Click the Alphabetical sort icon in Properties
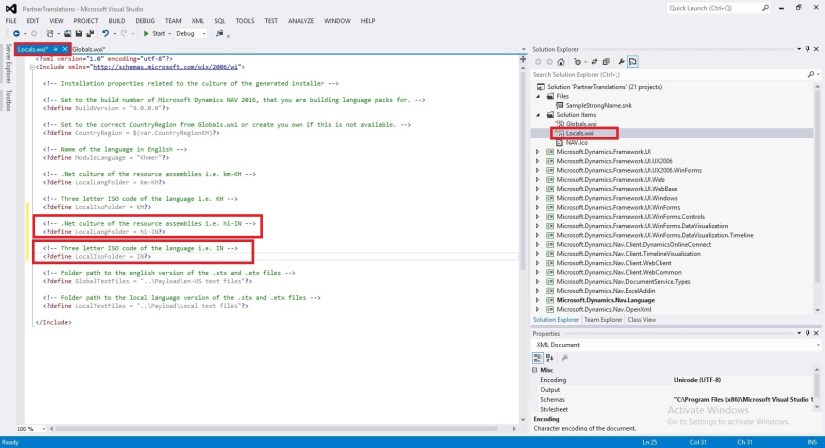The height and width of the screenshot is (448, 825). [549, 357]
